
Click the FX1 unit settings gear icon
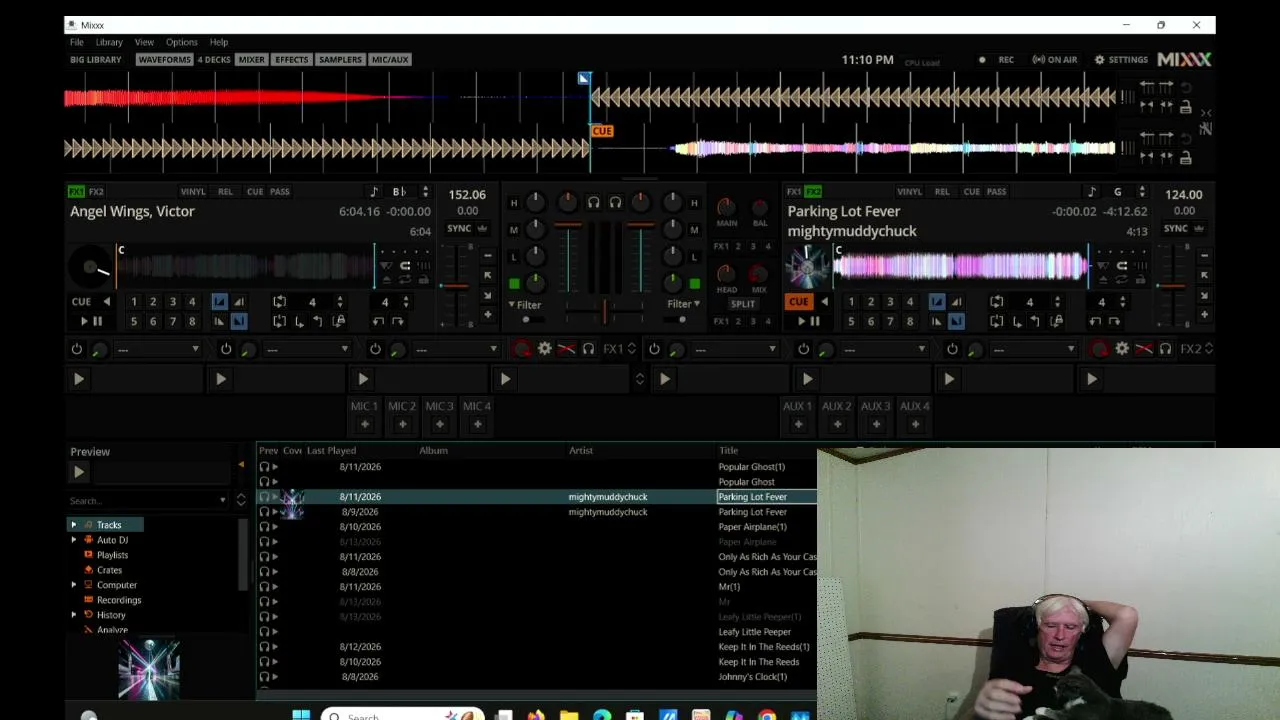coord(545,349)
